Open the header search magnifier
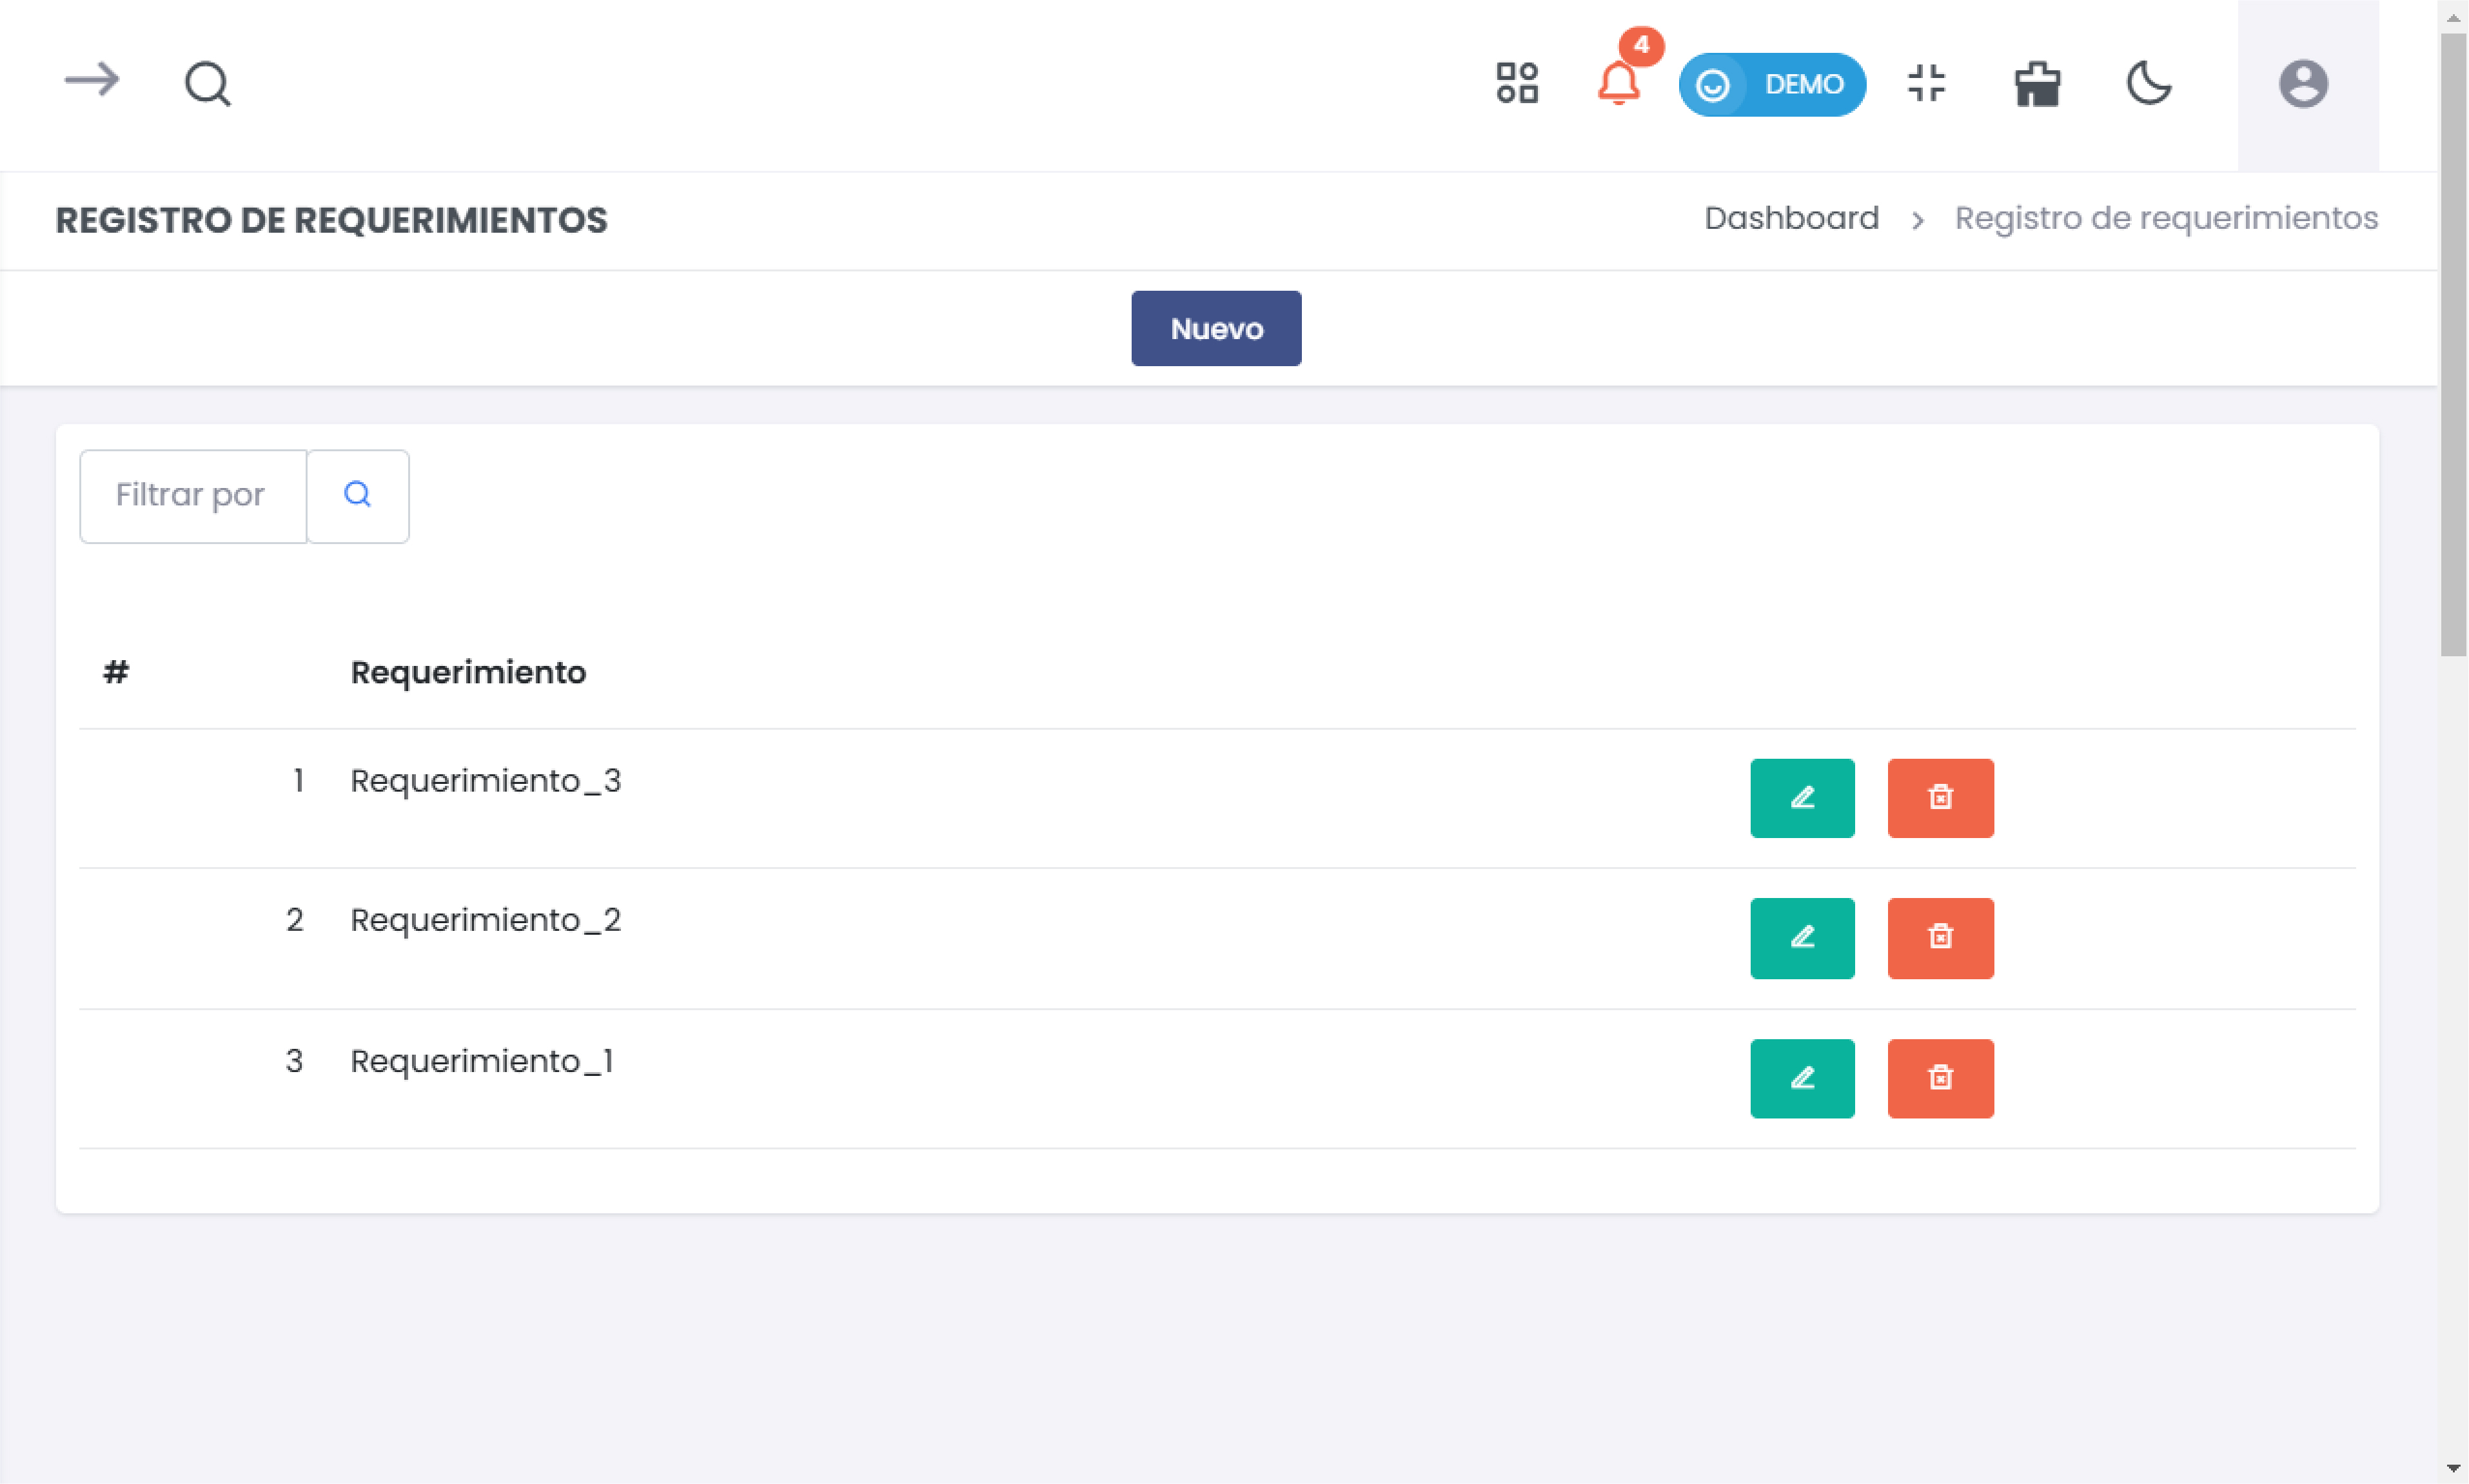Image resolution: width=2469 pixels, height=1484 pixels. [x=207, y=84]
